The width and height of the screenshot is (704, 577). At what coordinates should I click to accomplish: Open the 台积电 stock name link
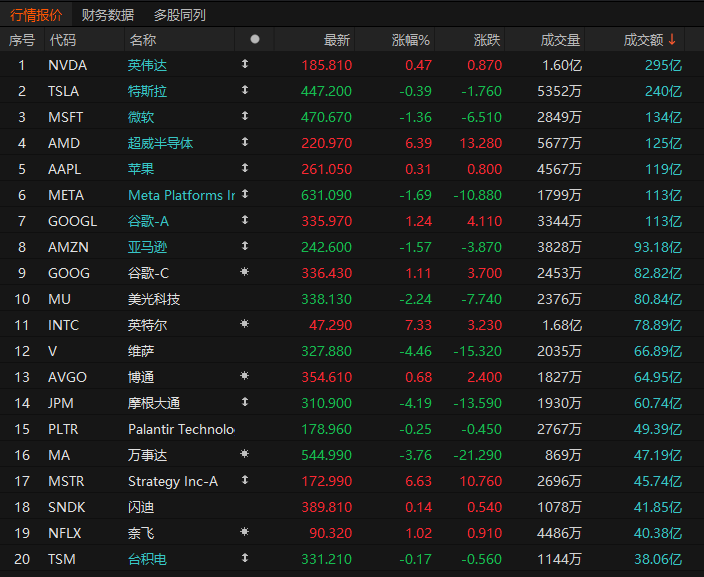point(147,559)
